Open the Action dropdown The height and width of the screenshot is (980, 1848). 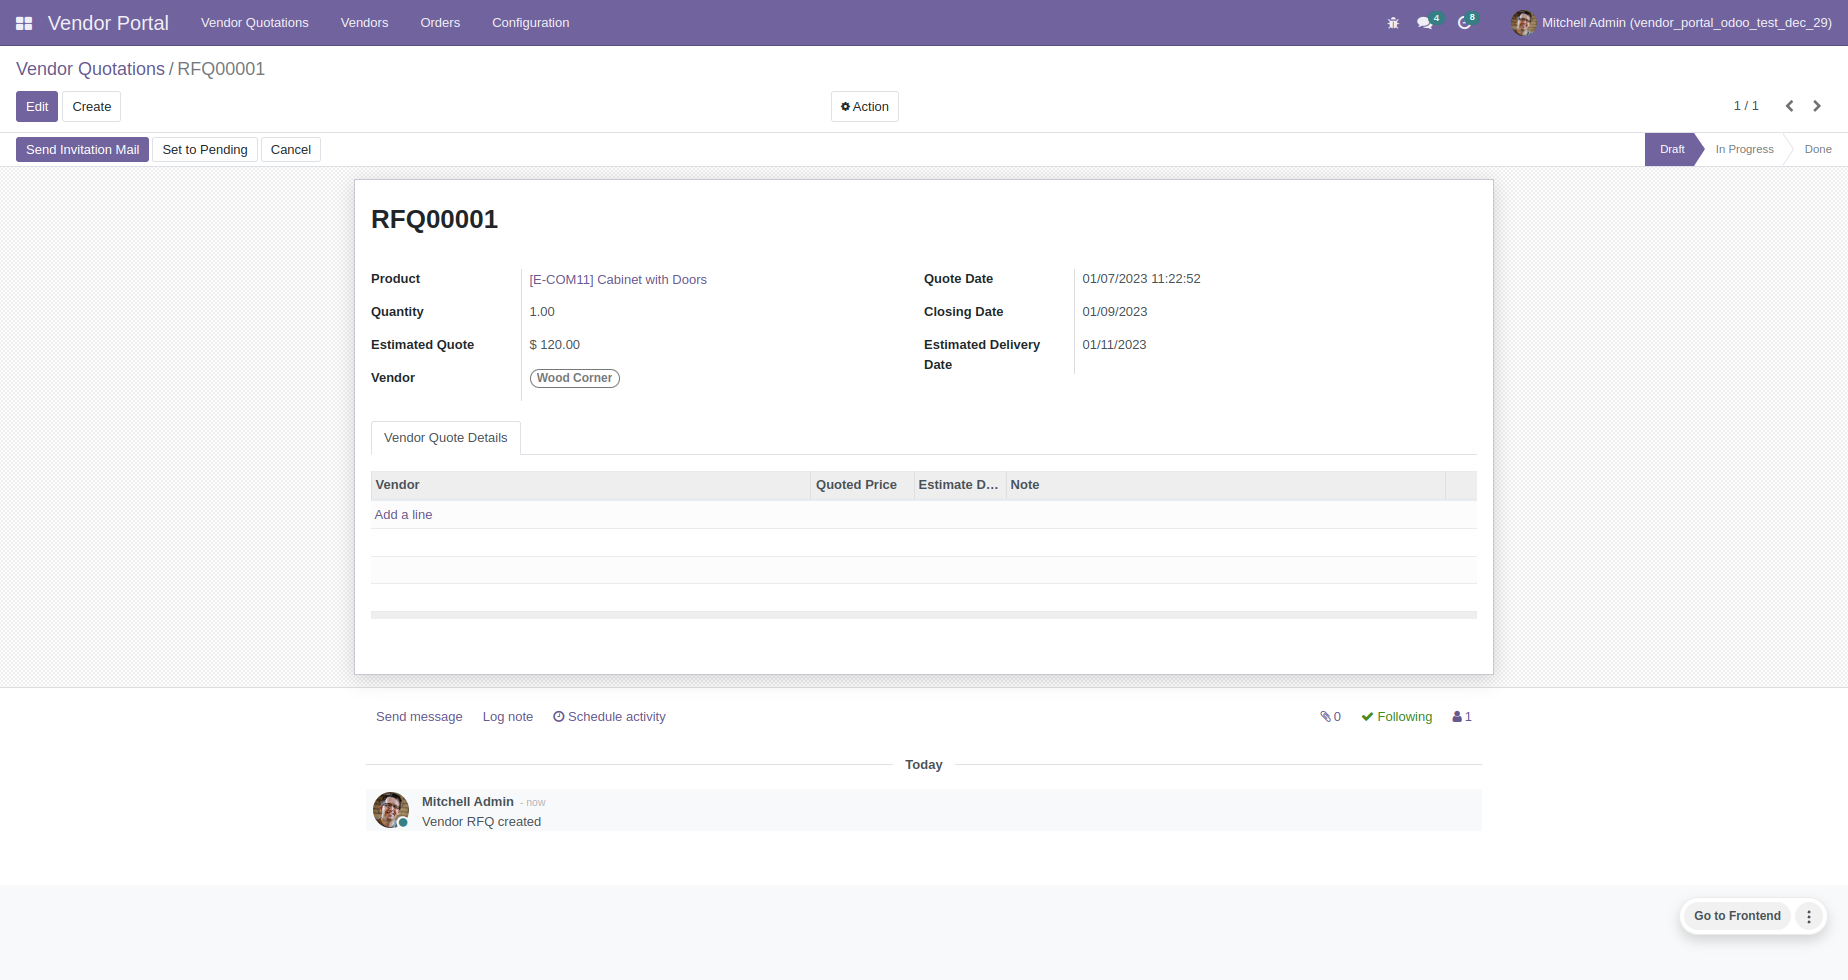865,107
